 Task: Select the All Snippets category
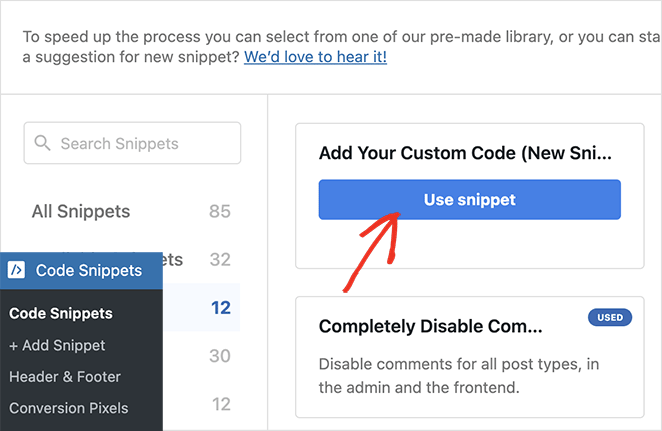pyautogui.click(x=81, y=211)
